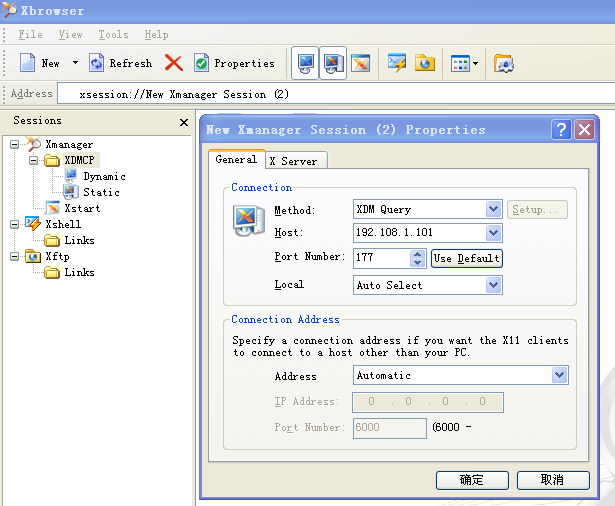The height and width of the screenshot is (506, 615).
Task: Click the XDMCP static session toolbar icon
Action: pyautogui.click(x=333, y=63)
